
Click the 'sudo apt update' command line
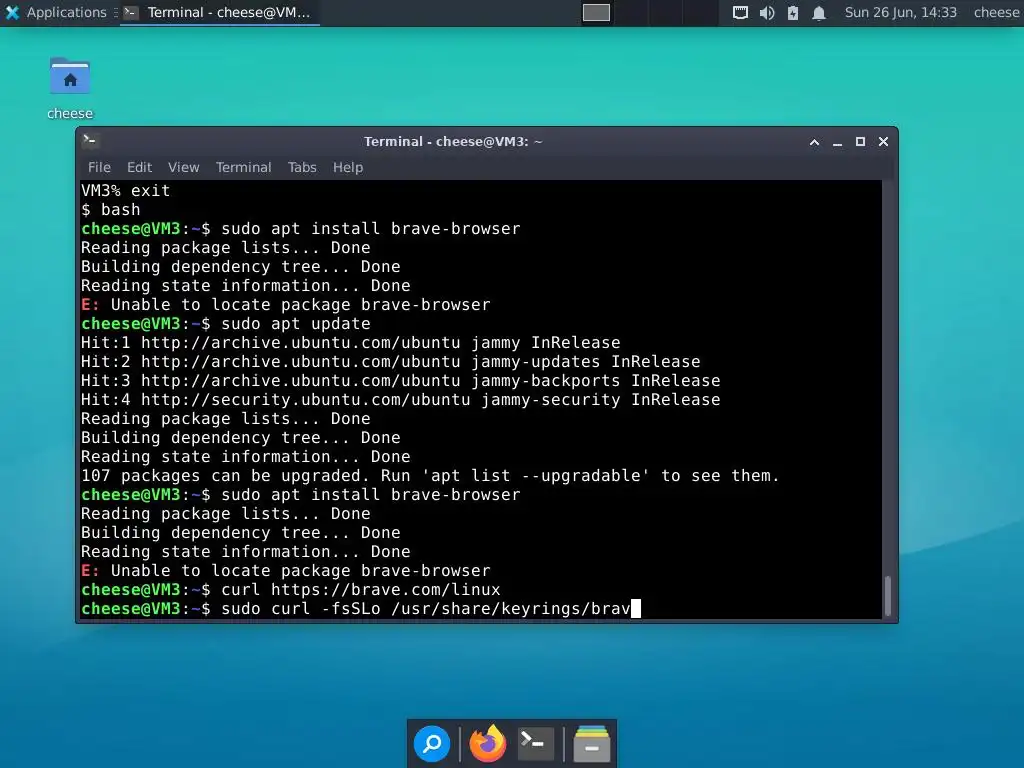click(226, 323)
